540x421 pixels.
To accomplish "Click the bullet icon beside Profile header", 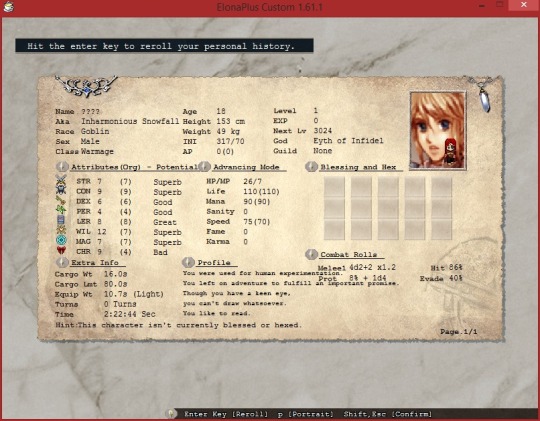I will coord(188,262).
